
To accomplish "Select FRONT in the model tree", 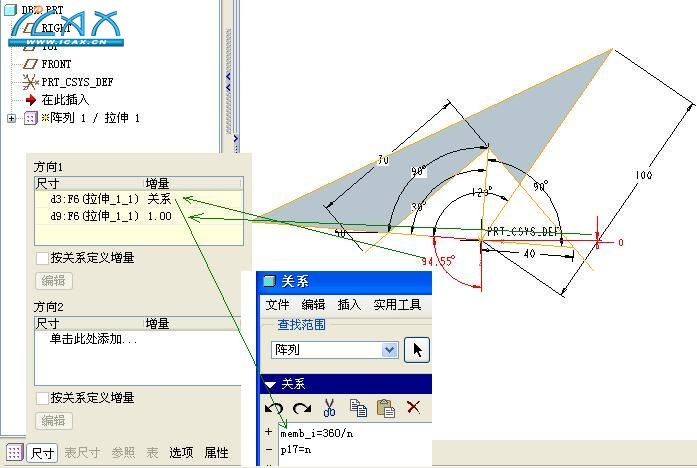I will click(56, 64).
